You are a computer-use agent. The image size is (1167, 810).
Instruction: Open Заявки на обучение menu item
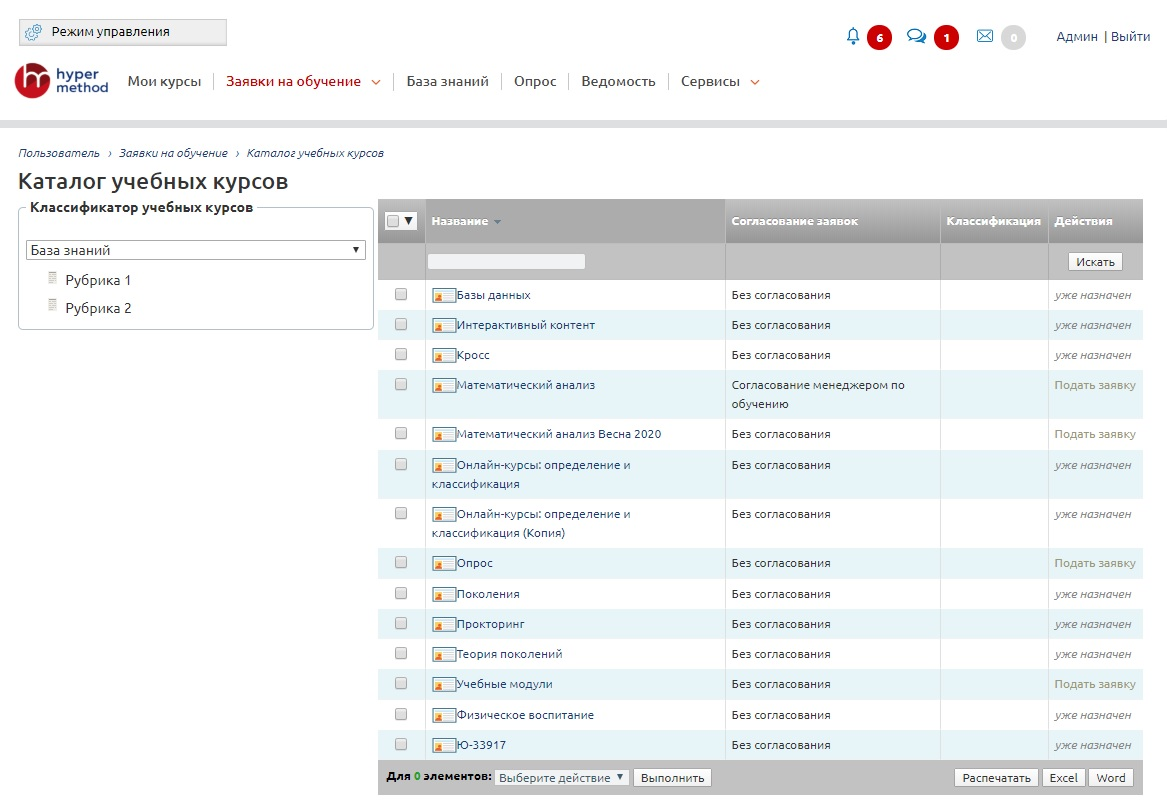[293, 81]
